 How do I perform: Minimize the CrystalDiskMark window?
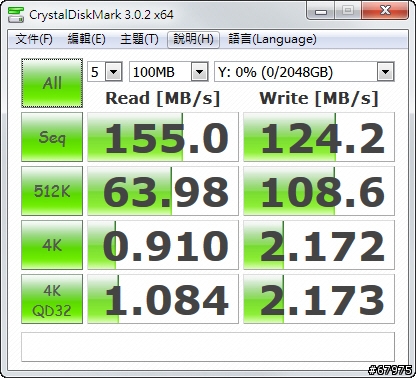321,11
